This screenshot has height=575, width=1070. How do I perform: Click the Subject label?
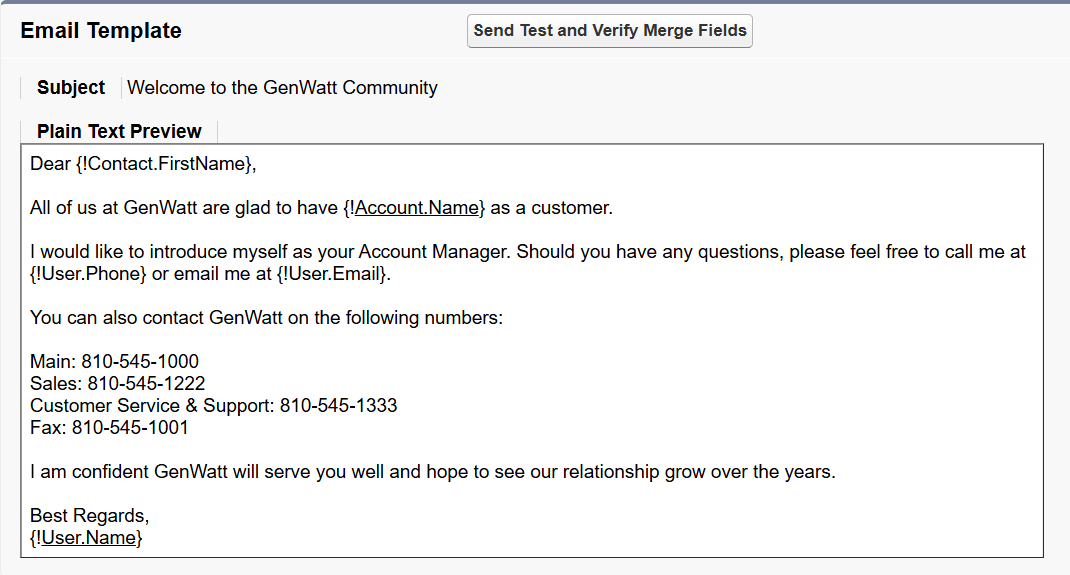coord(71,88)
